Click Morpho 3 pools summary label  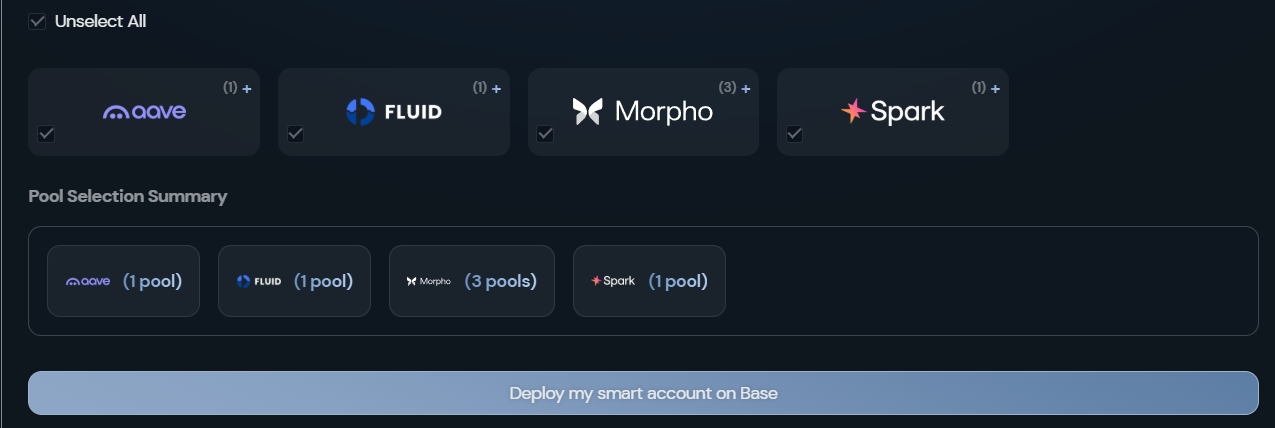pos(501,282)
